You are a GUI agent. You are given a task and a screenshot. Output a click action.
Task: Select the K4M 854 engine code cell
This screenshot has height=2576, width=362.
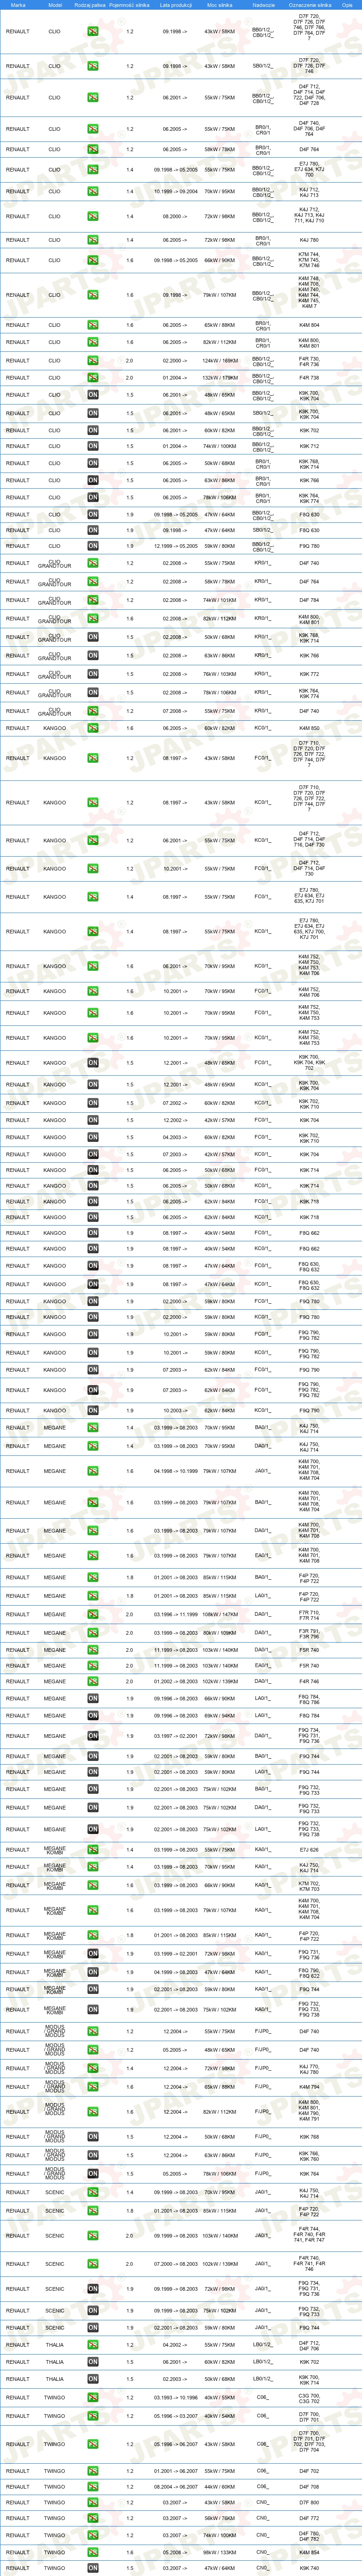[x=309, y=2552]
